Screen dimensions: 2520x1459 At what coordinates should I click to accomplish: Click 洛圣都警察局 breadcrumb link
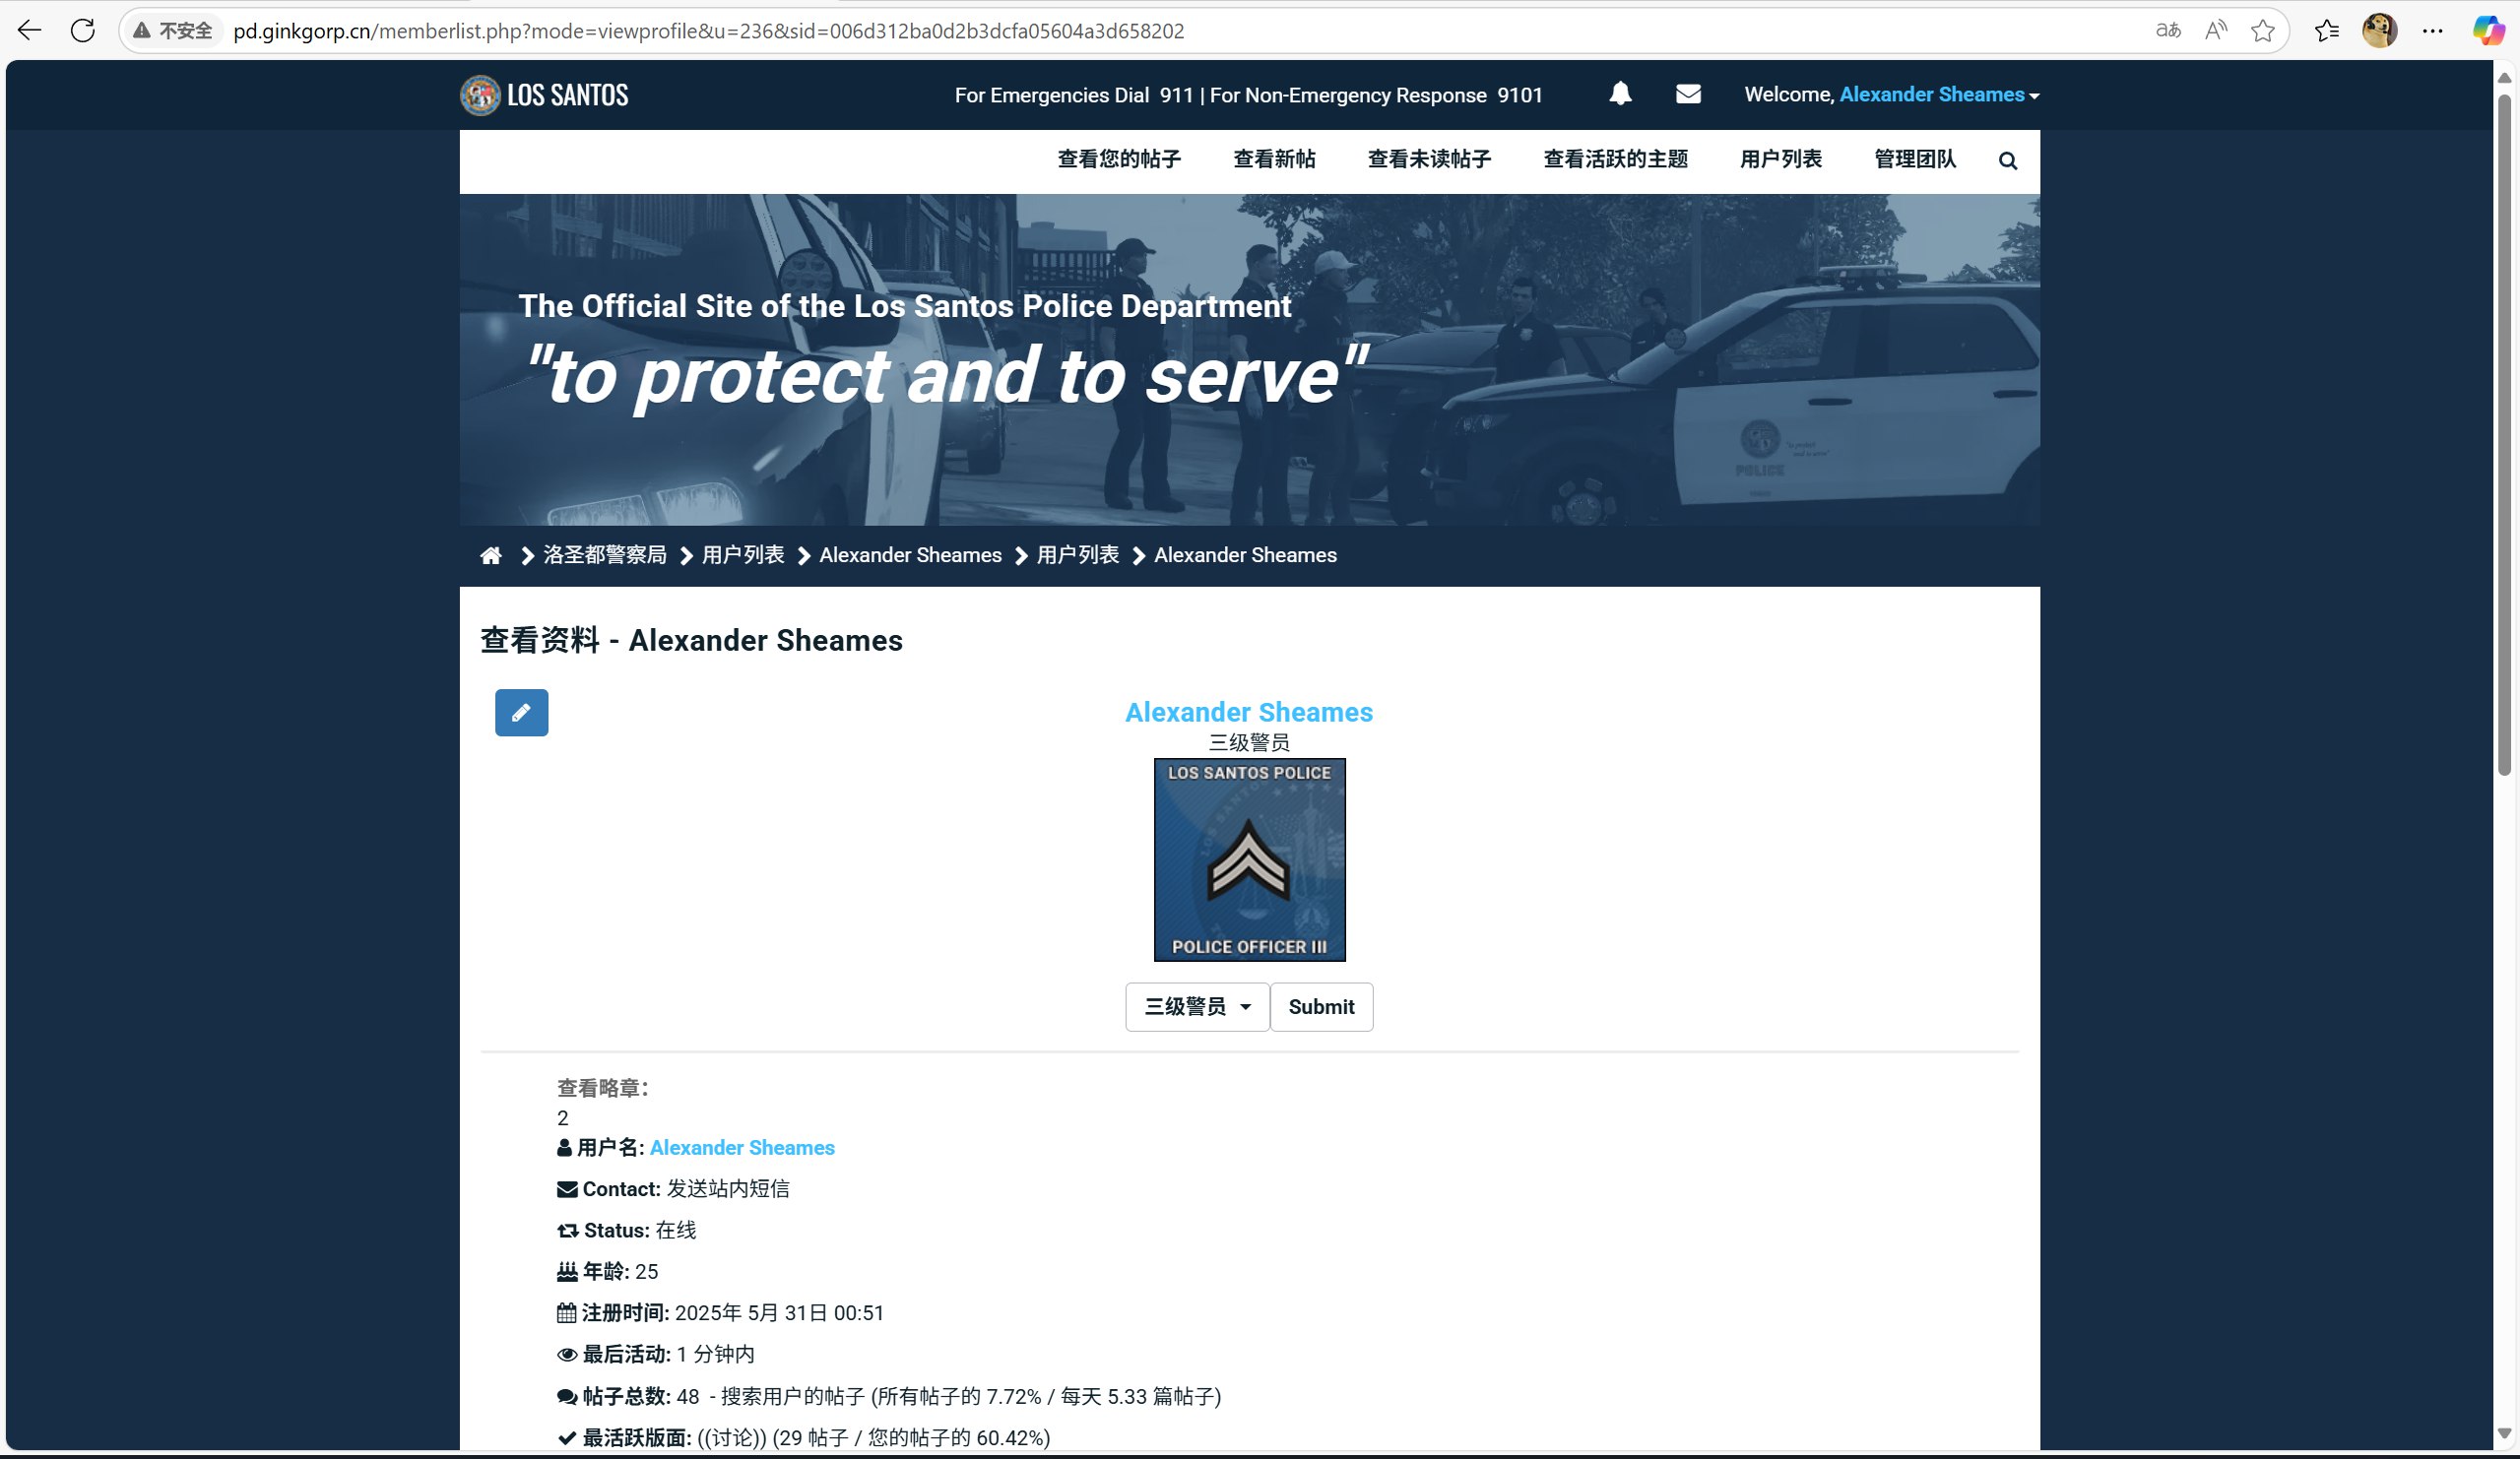604,555
